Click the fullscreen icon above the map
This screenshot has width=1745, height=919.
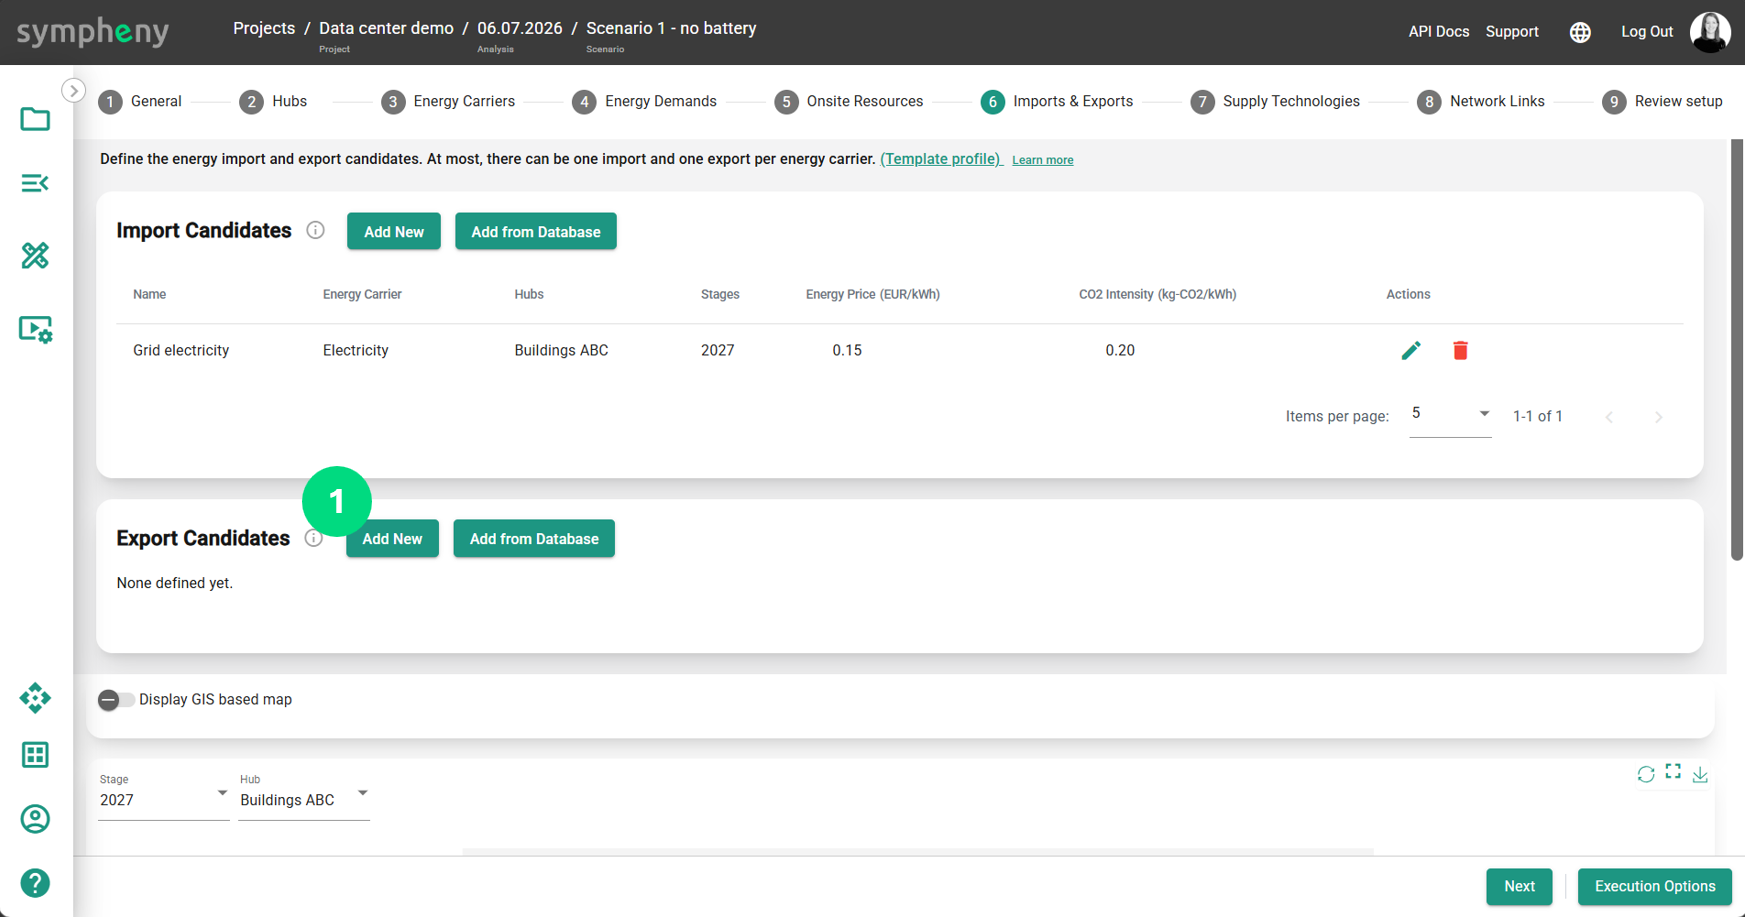[x=1673, y=772]
